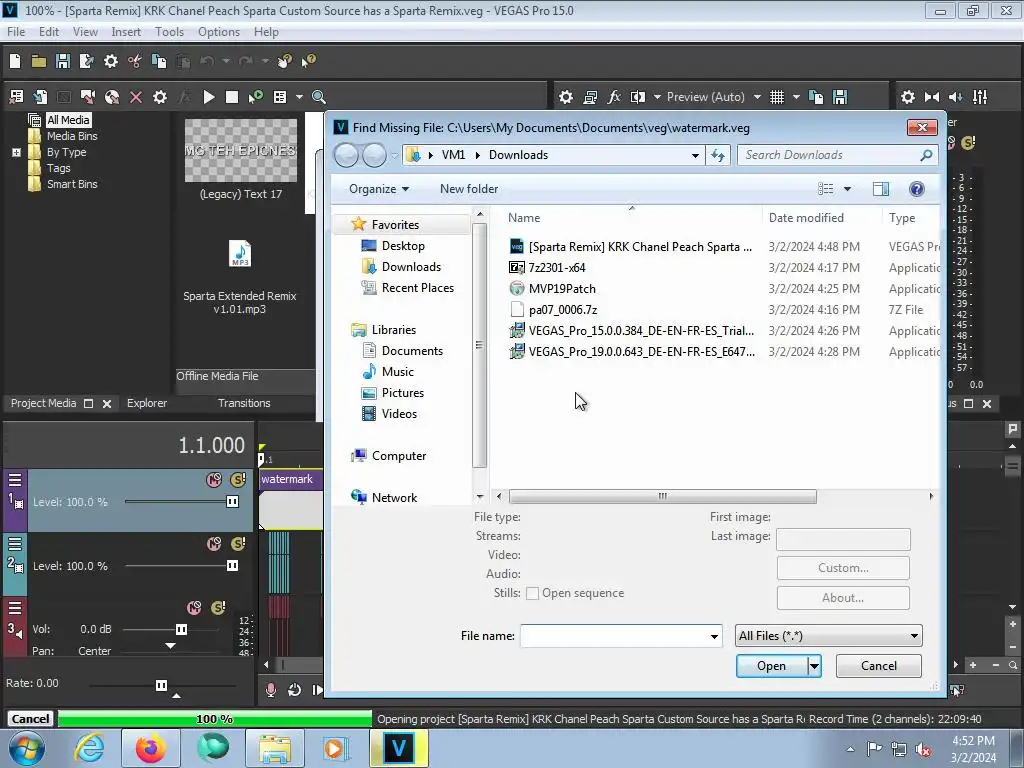Toggle Solo on audio track 3
The width and height of the screenshot is (1024, 768).
coord(218,607)
